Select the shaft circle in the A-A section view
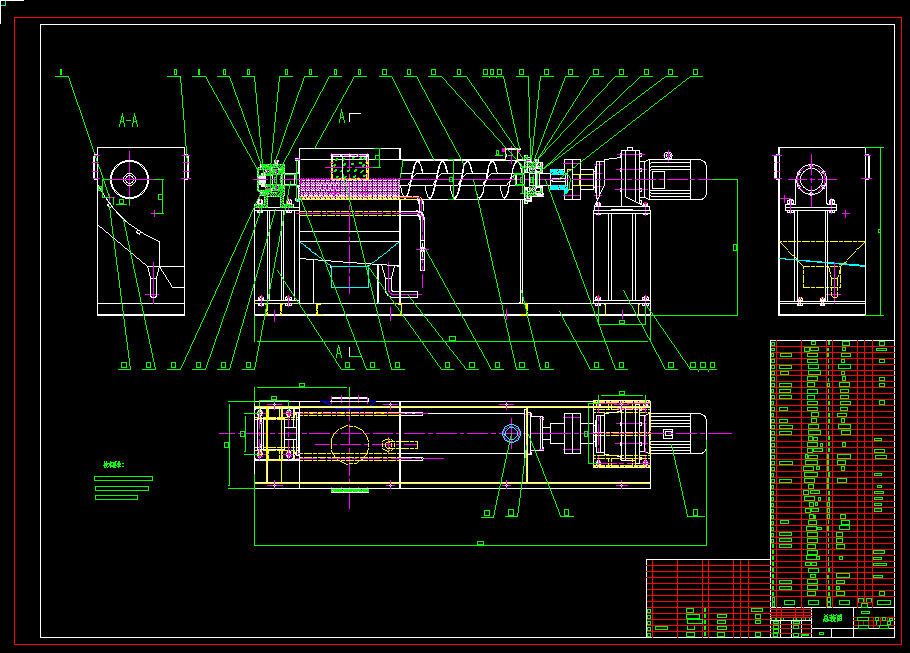The image size is (910, 653). tap(129, 179)
